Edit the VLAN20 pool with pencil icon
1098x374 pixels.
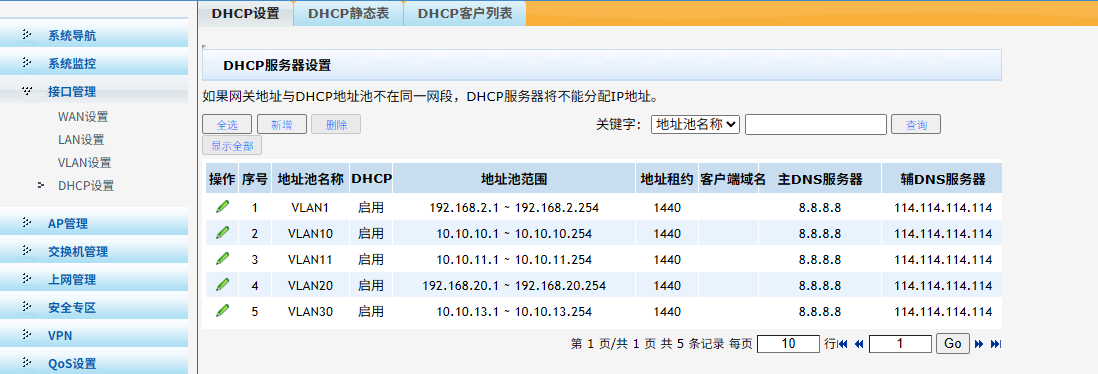pos(223,284)
